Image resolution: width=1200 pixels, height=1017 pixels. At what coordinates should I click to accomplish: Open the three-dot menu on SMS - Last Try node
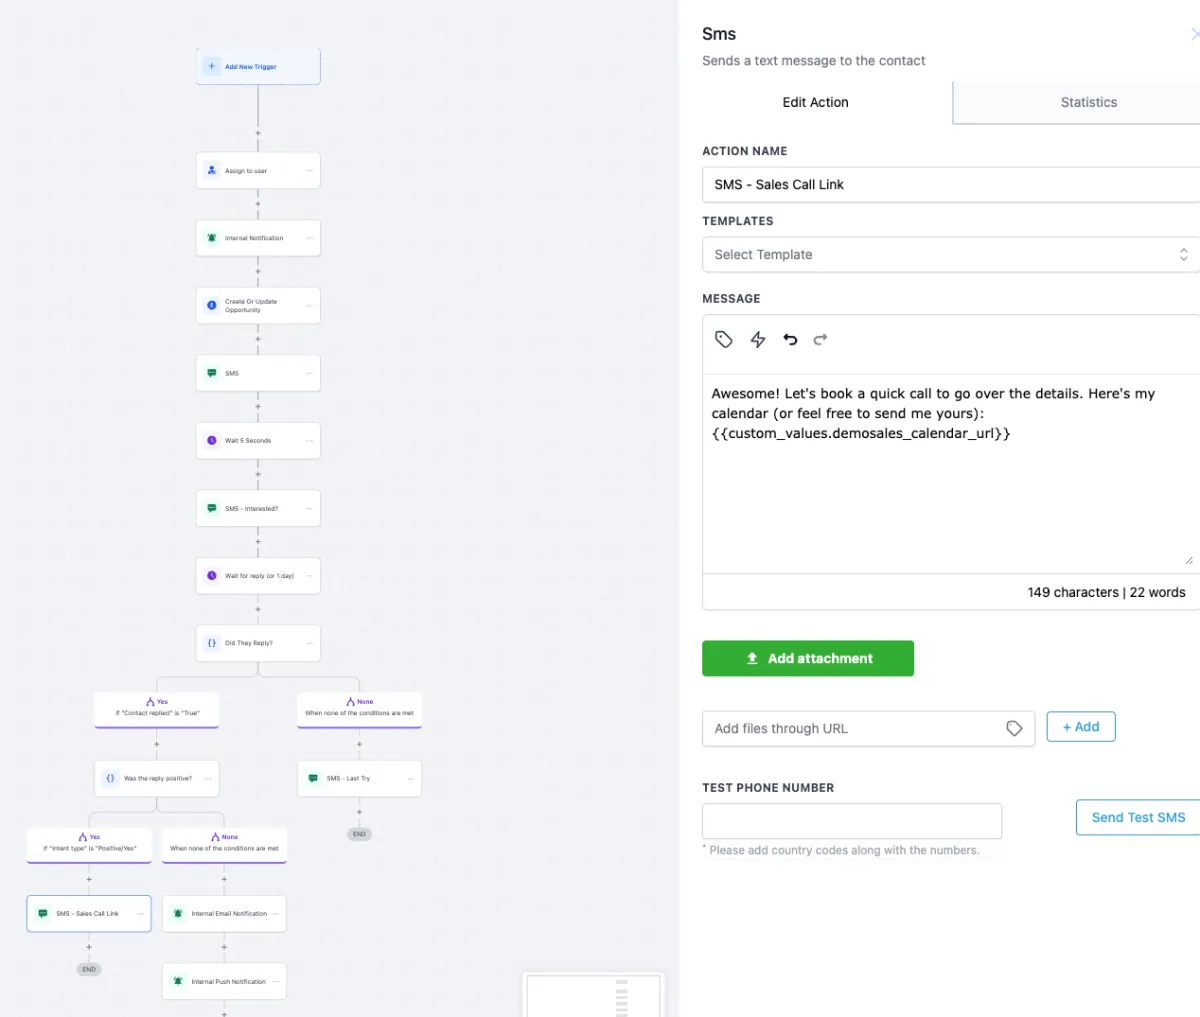point(410,778)
